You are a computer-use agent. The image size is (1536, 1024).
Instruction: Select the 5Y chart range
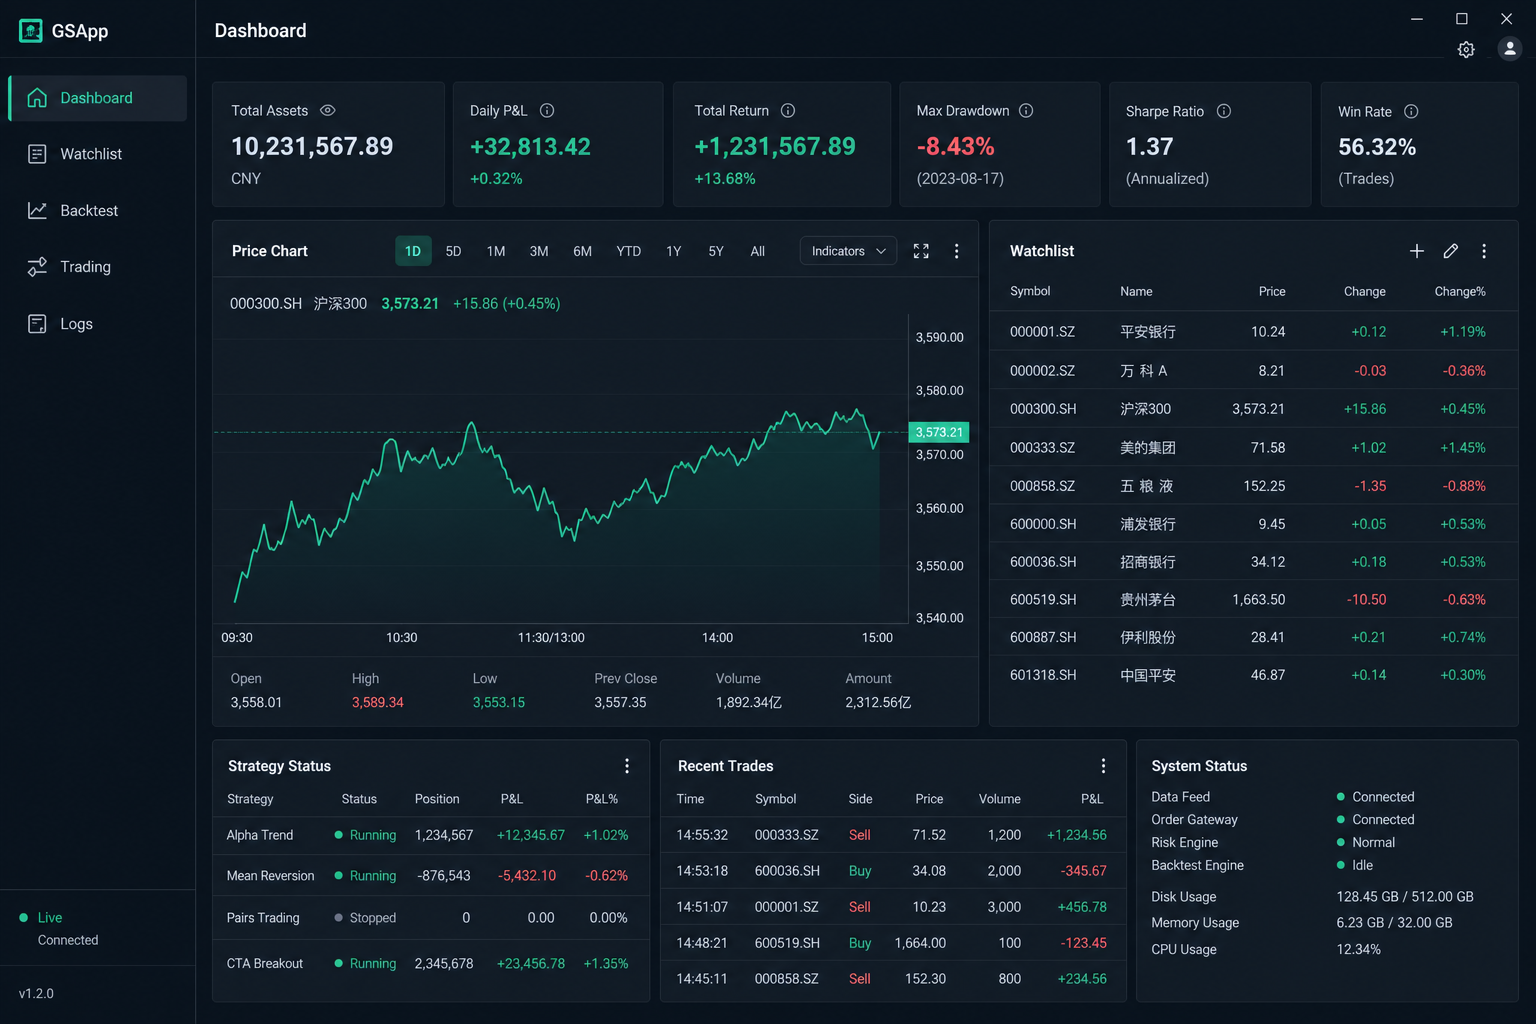[x=716, y=251]
